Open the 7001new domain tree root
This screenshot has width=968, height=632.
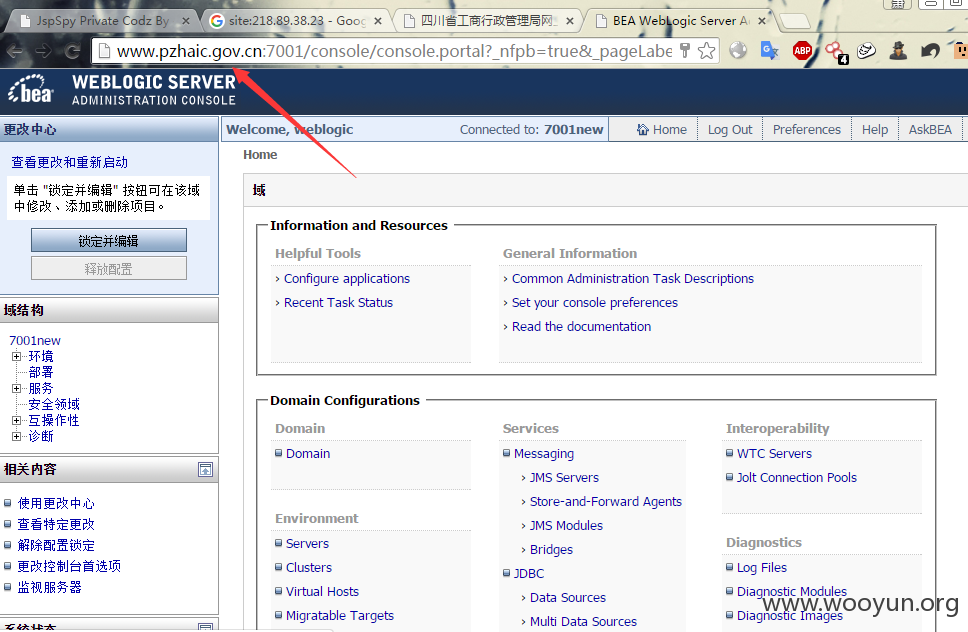tap(35, 340)
